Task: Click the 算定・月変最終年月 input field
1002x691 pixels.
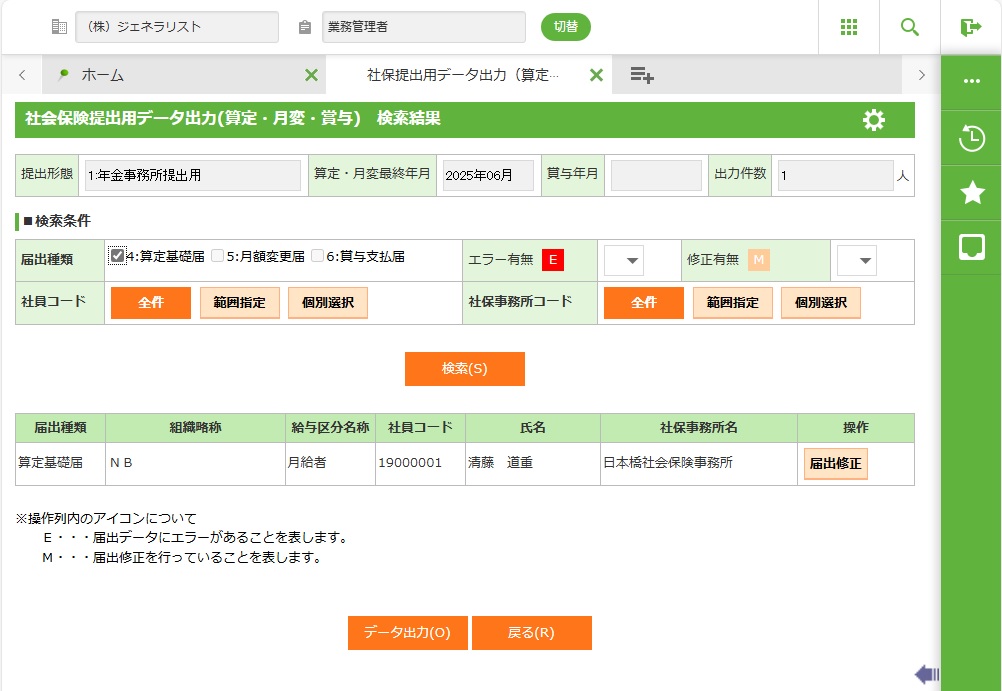Action: point(488,175)
